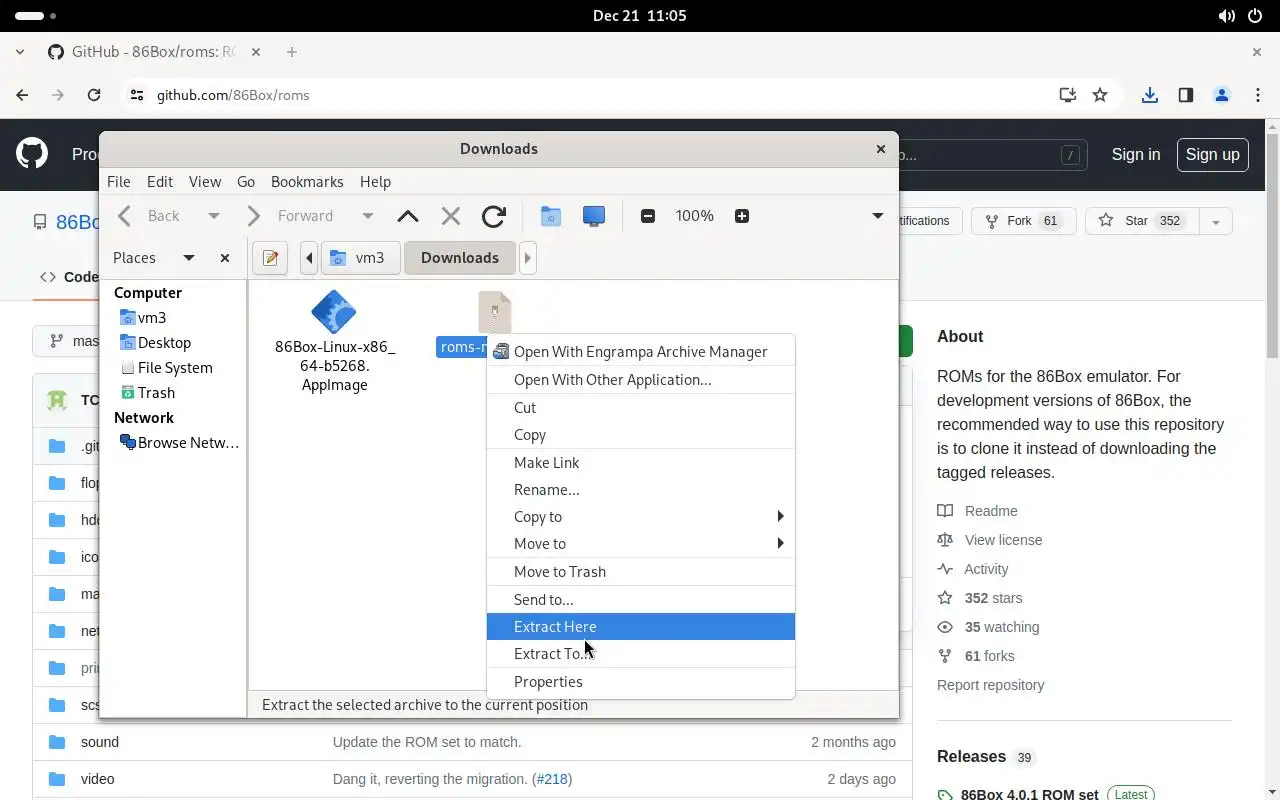The width and height of the screenshot is (1280, 800).
Task: Select Browse Network in the sidebar
Action: click(188, 443)
